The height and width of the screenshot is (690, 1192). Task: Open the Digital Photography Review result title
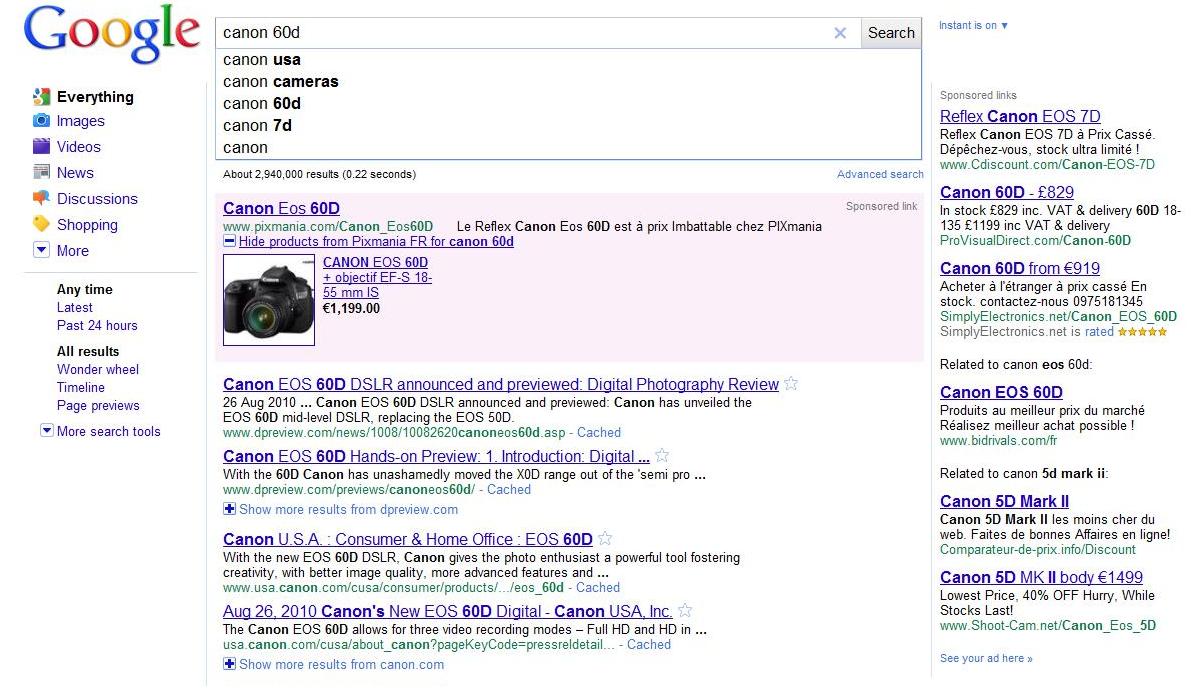tap(501, 384)
